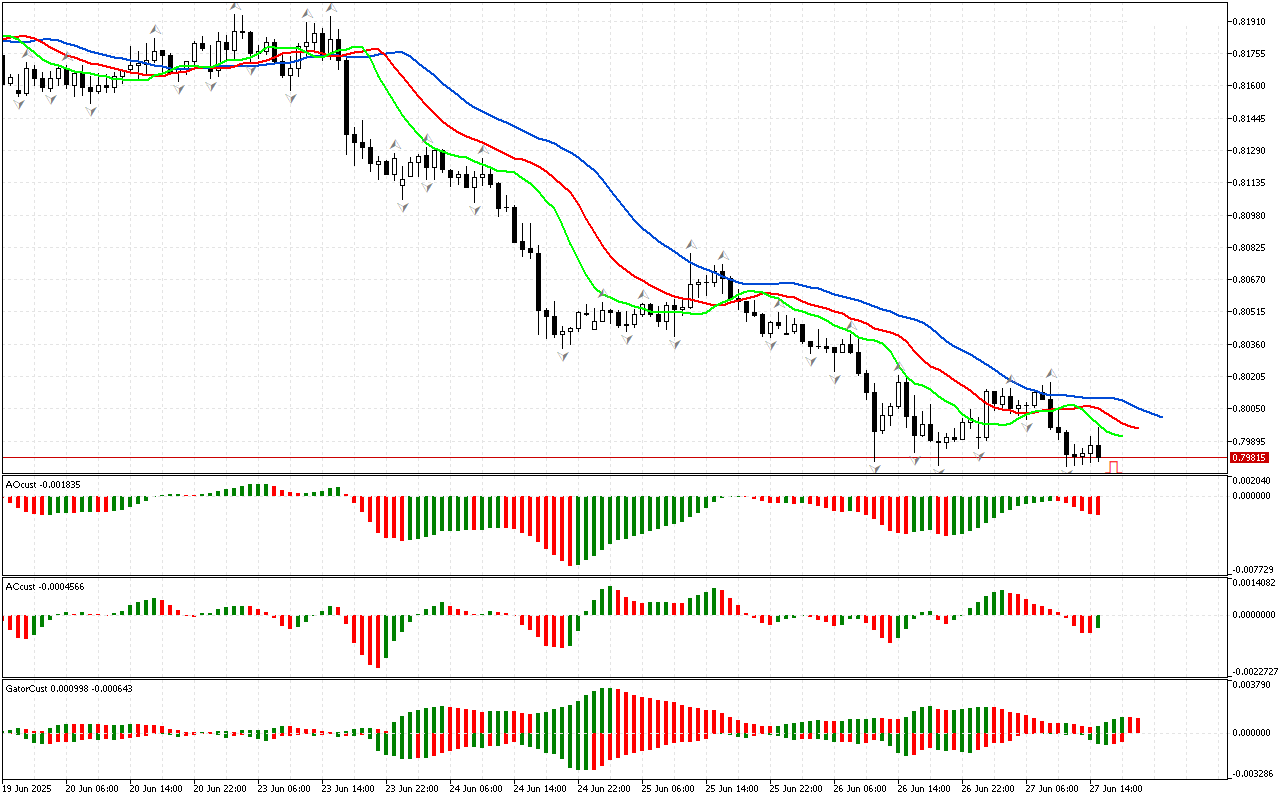Viewport: 1280px width, 800px height.
Task: Click the 27 Jun 14:00 time label
Action: tap(1118, 788)
